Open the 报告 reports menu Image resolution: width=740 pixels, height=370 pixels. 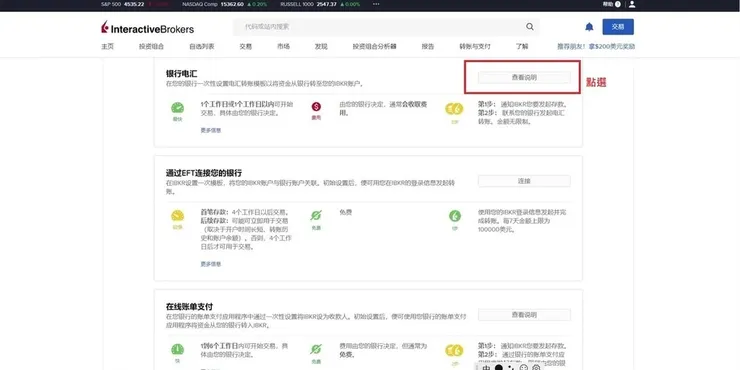(x=428, y=47)
